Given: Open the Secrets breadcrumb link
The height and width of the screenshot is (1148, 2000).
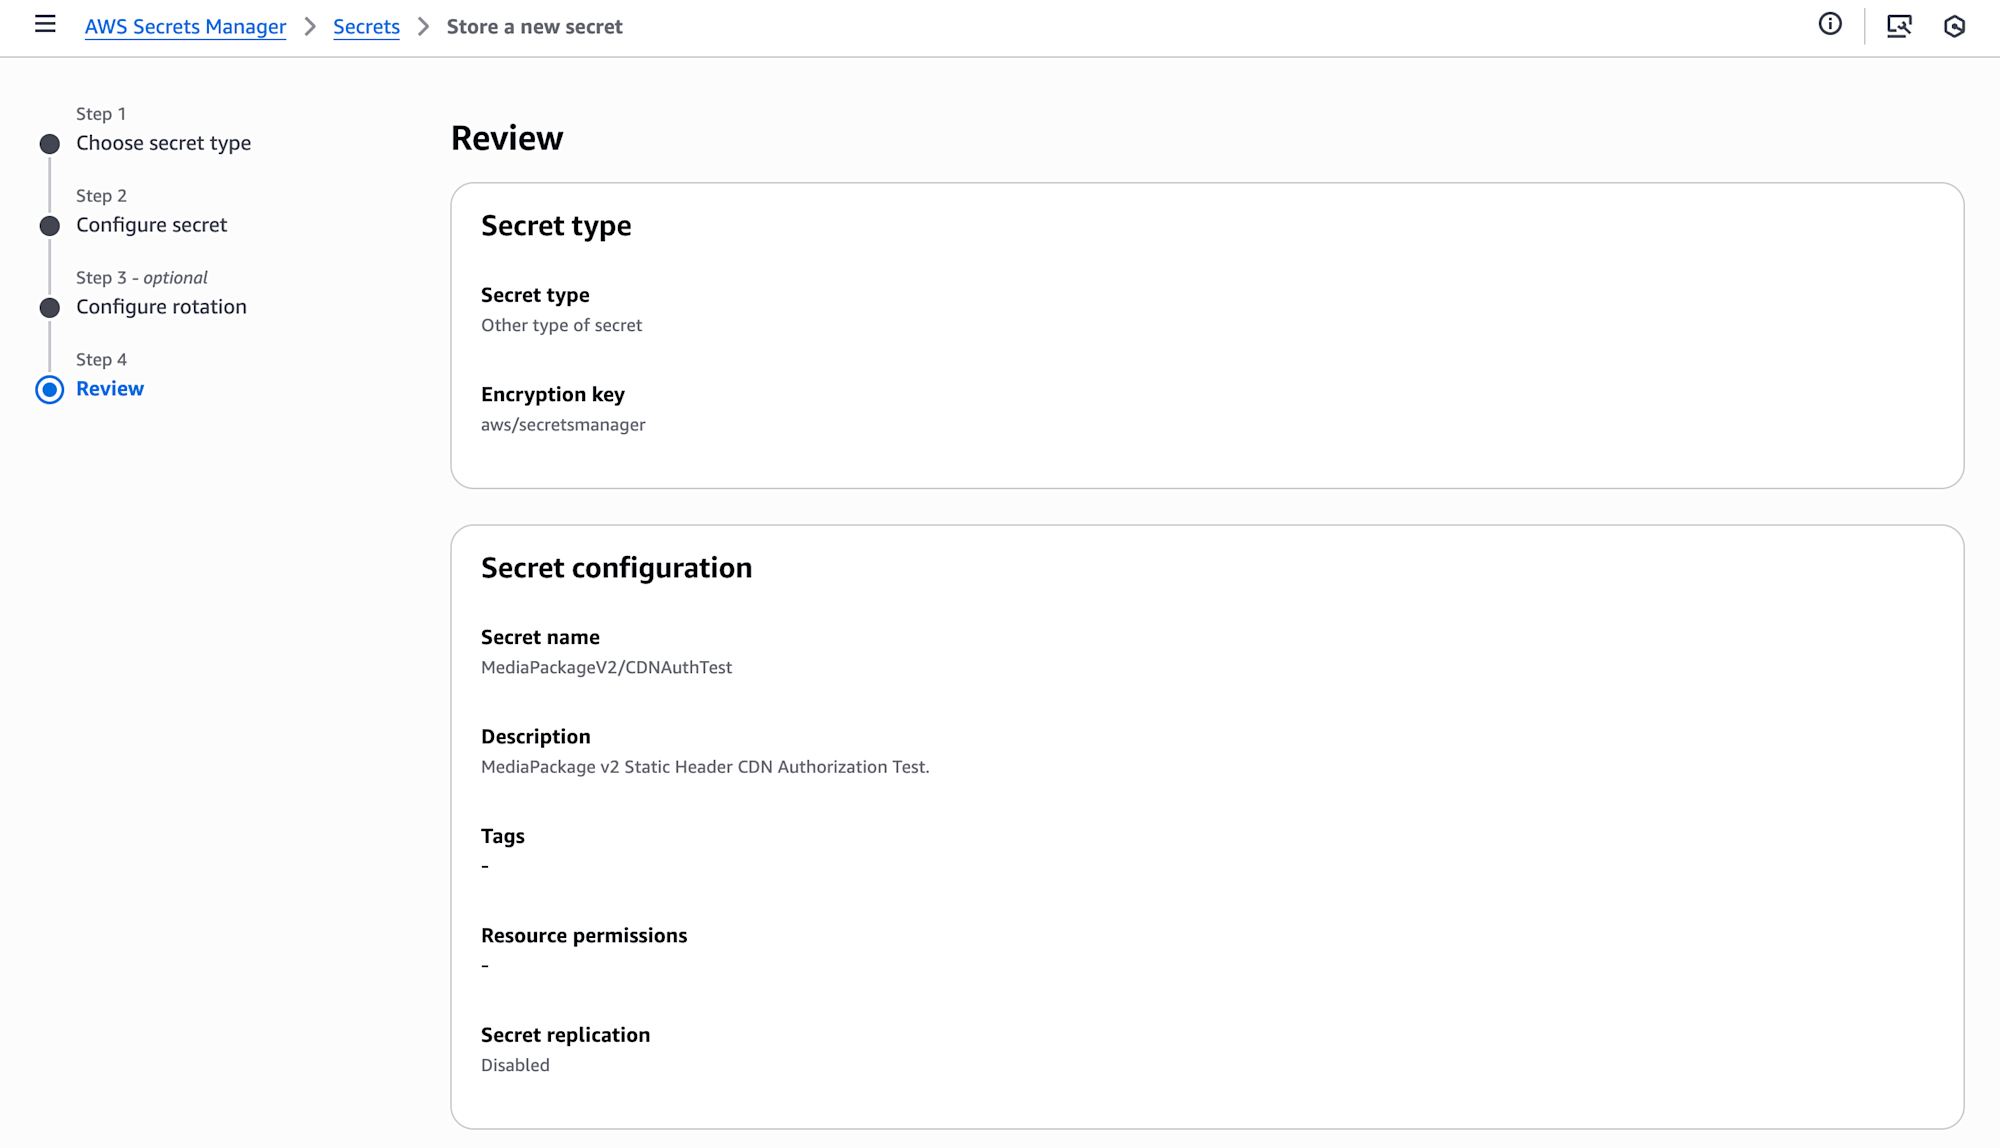Looking at the screenshot, I should coord(366,27).
